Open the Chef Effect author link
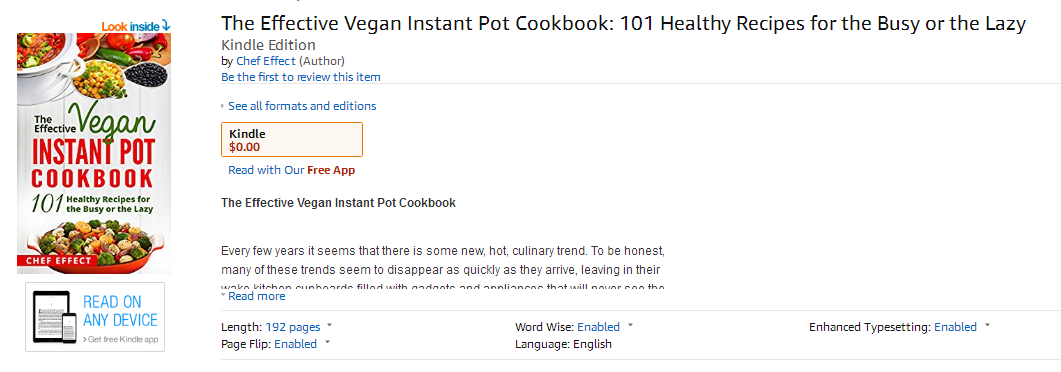Screen dimensions: 1061x372 tap(266, 61)
